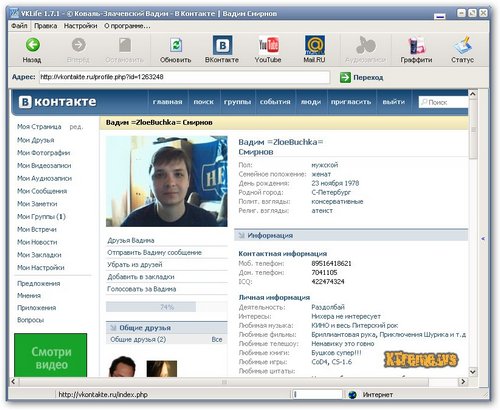
Task: Go back with the Назад arrow icon
Action: (x=32, y=45)
